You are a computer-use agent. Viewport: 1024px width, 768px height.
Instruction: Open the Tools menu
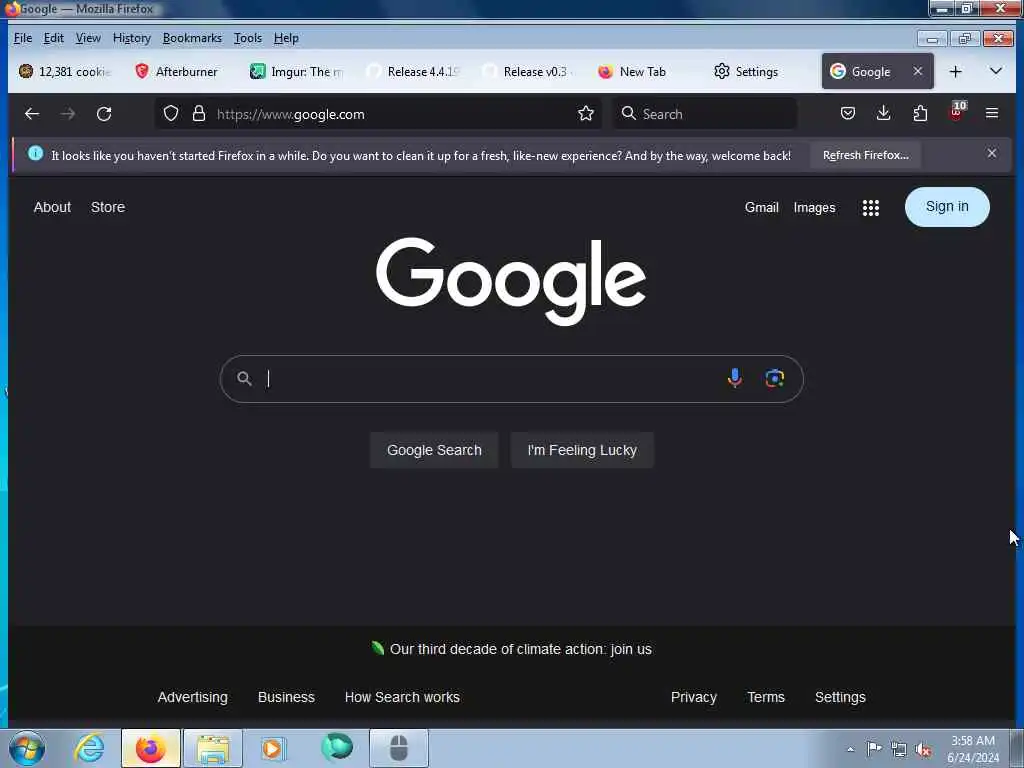[248, 38]
